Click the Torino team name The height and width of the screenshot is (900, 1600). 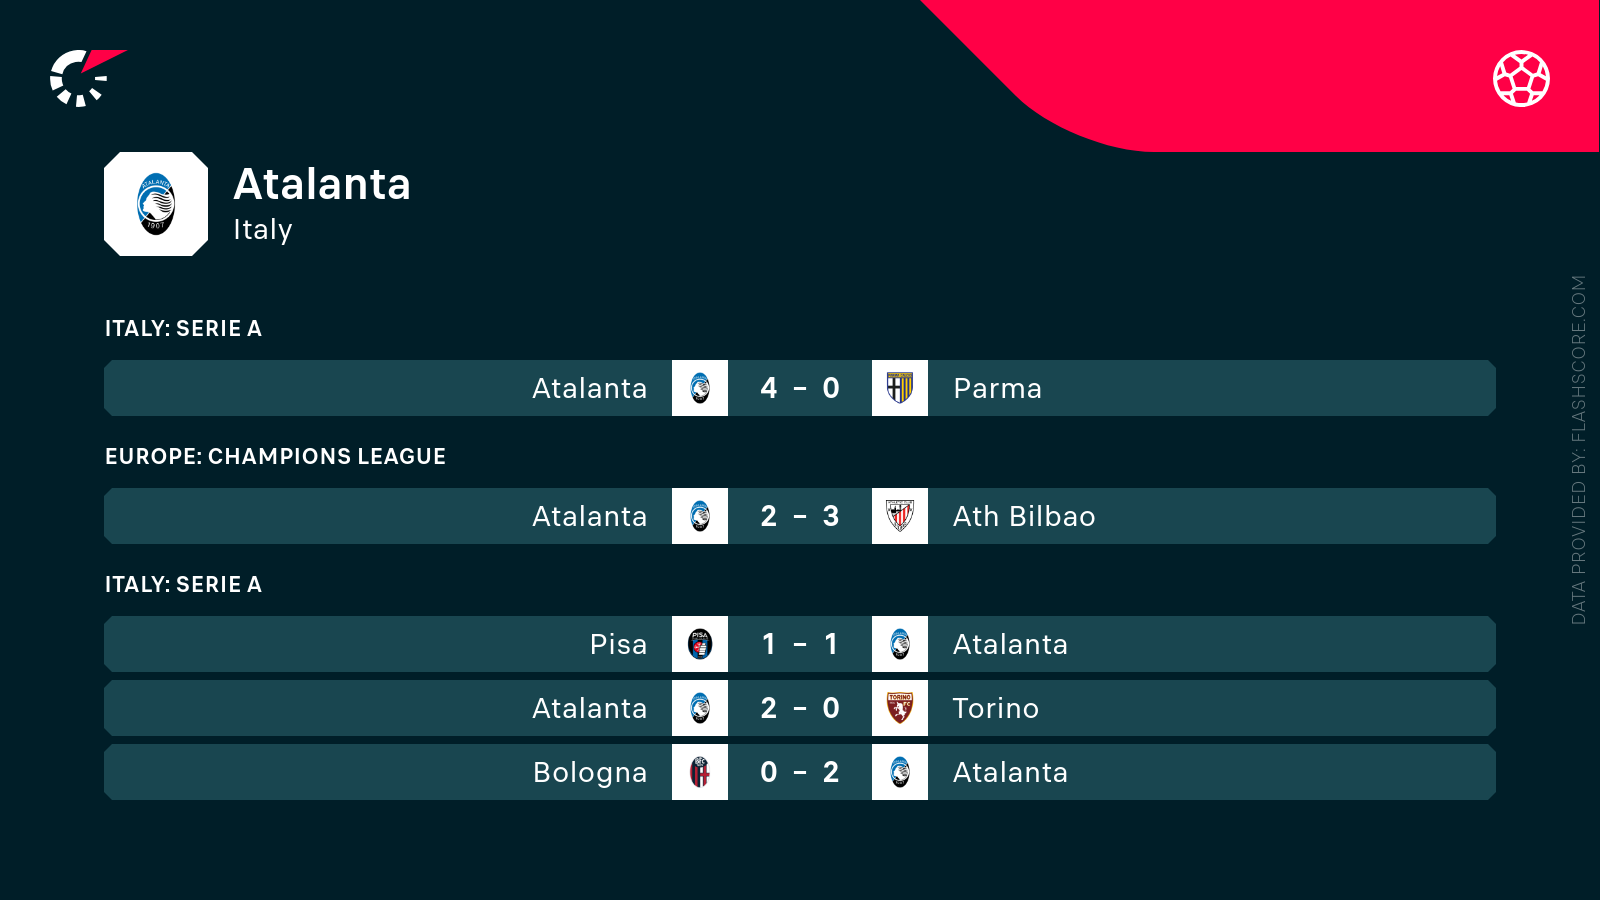(x=995, y=708)
